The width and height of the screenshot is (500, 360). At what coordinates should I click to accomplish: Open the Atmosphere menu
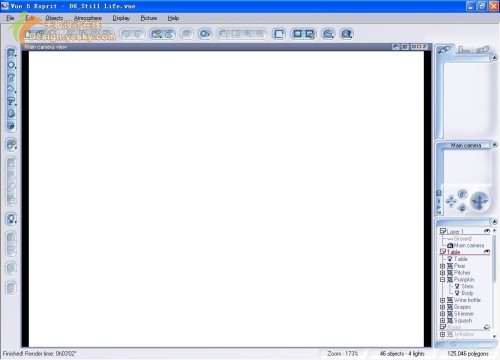pos(88,18)
